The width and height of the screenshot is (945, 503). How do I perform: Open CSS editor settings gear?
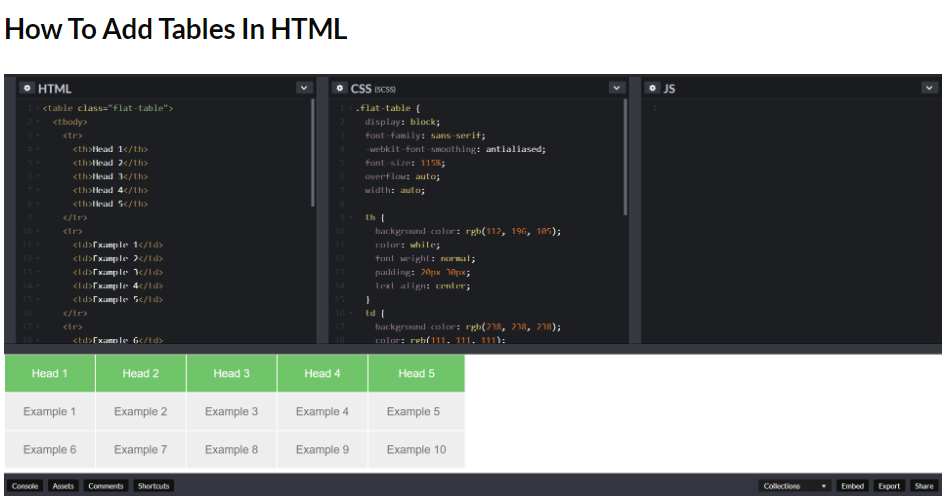coord(340,88)
